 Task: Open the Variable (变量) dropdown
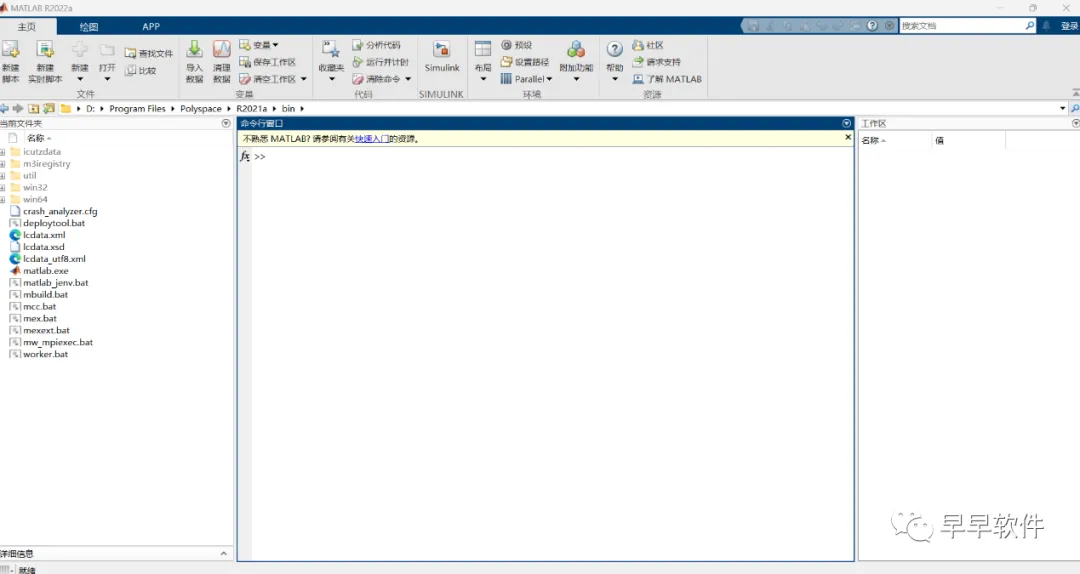259,45
